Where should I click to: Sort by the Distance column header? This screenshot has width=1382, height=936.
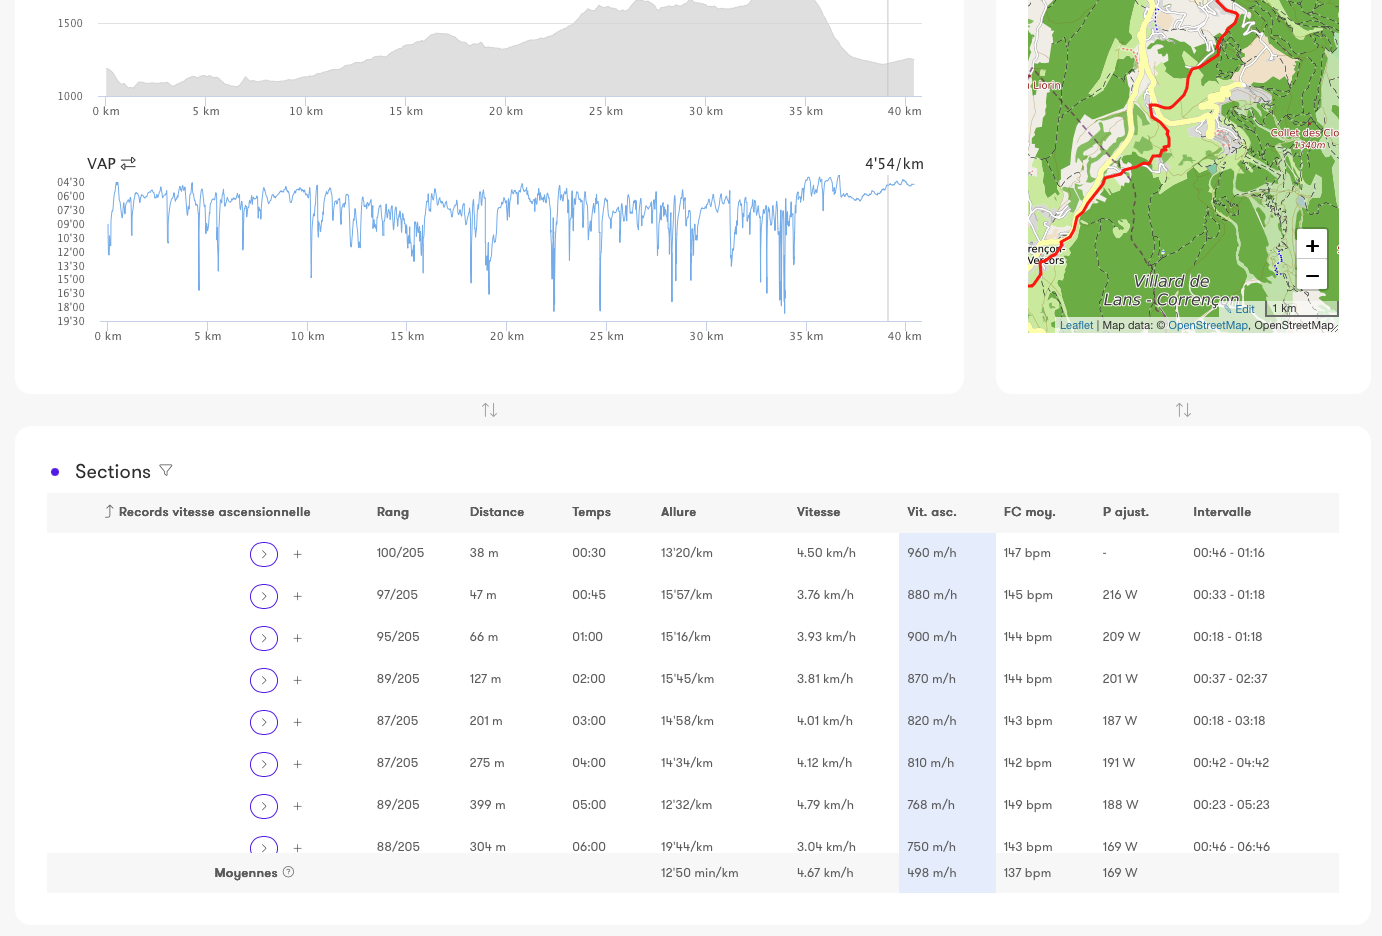[x=496, y=512]
